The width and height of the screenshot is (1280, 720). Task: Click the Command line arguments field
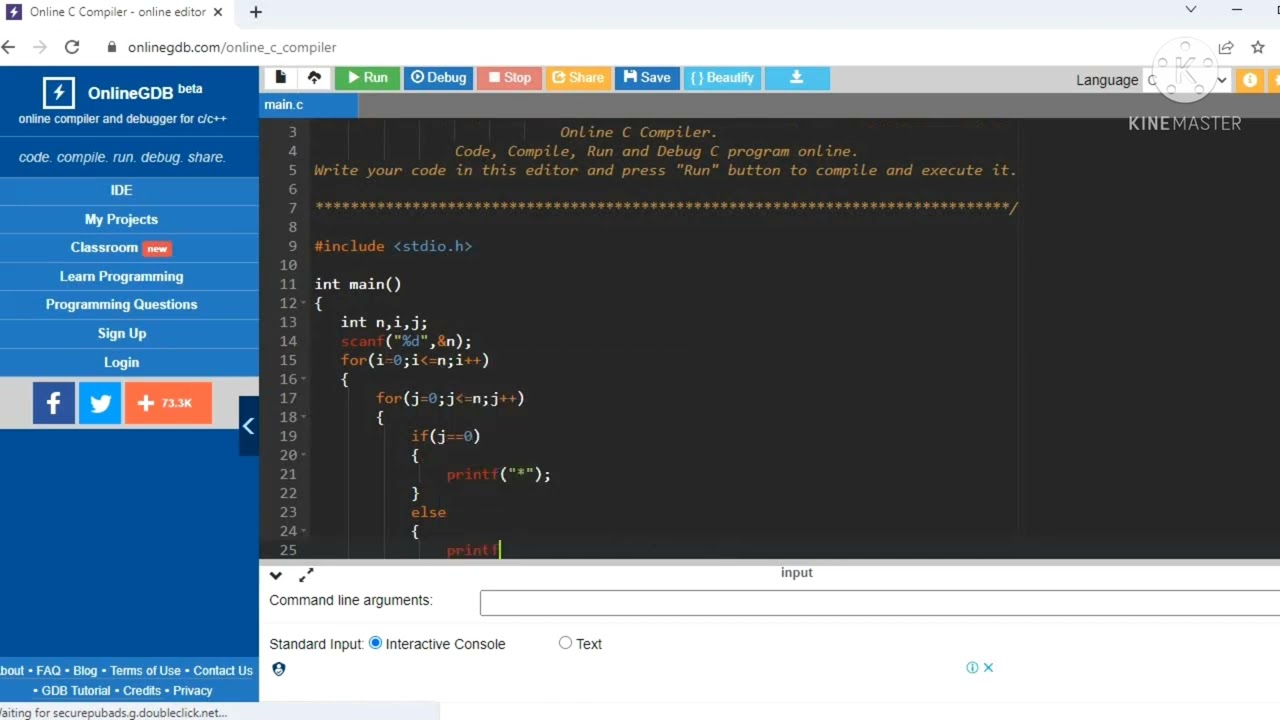coord(880,602)
